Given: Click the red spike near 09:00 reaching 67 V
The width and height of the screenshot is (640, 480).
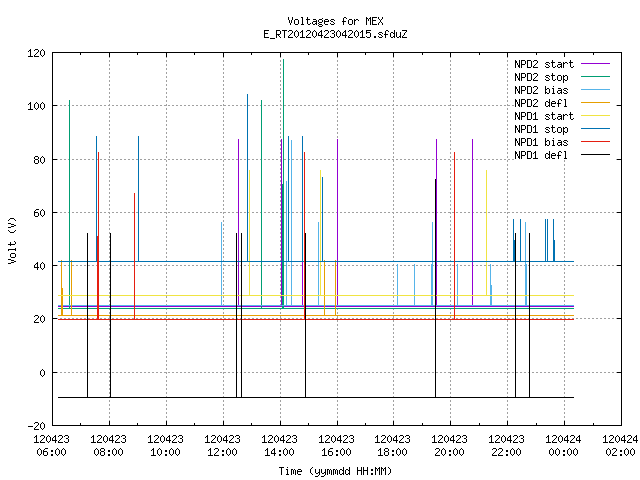Looking at the screenshot, I should pyautogui.click(x=134, y=256).
